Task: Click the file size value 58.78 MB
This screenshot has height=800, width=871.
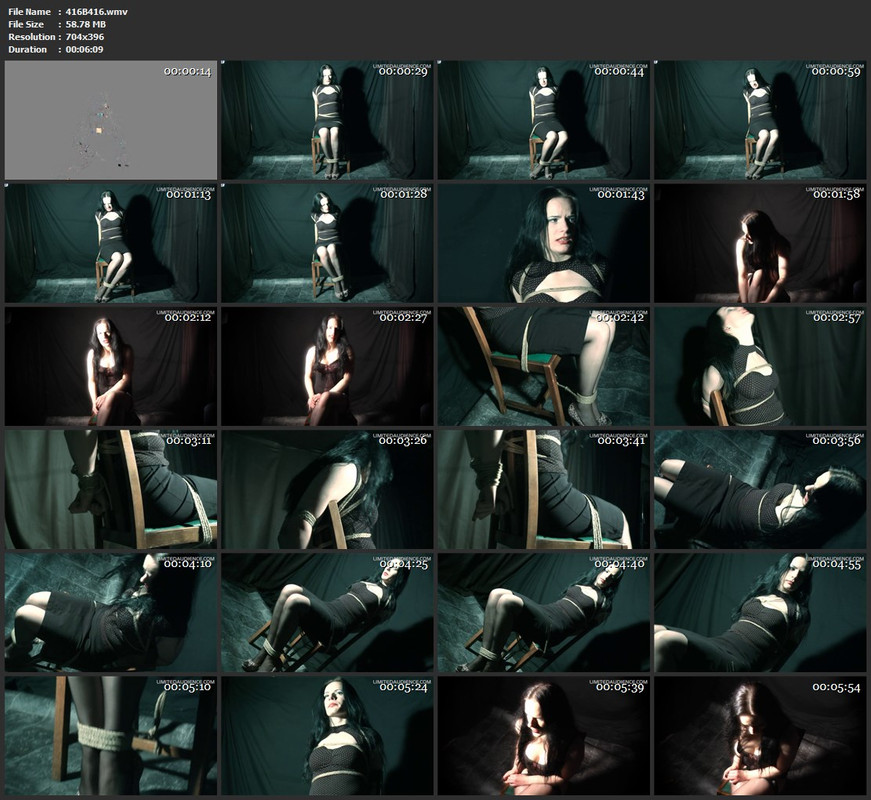Action: [x=86, y=24]
